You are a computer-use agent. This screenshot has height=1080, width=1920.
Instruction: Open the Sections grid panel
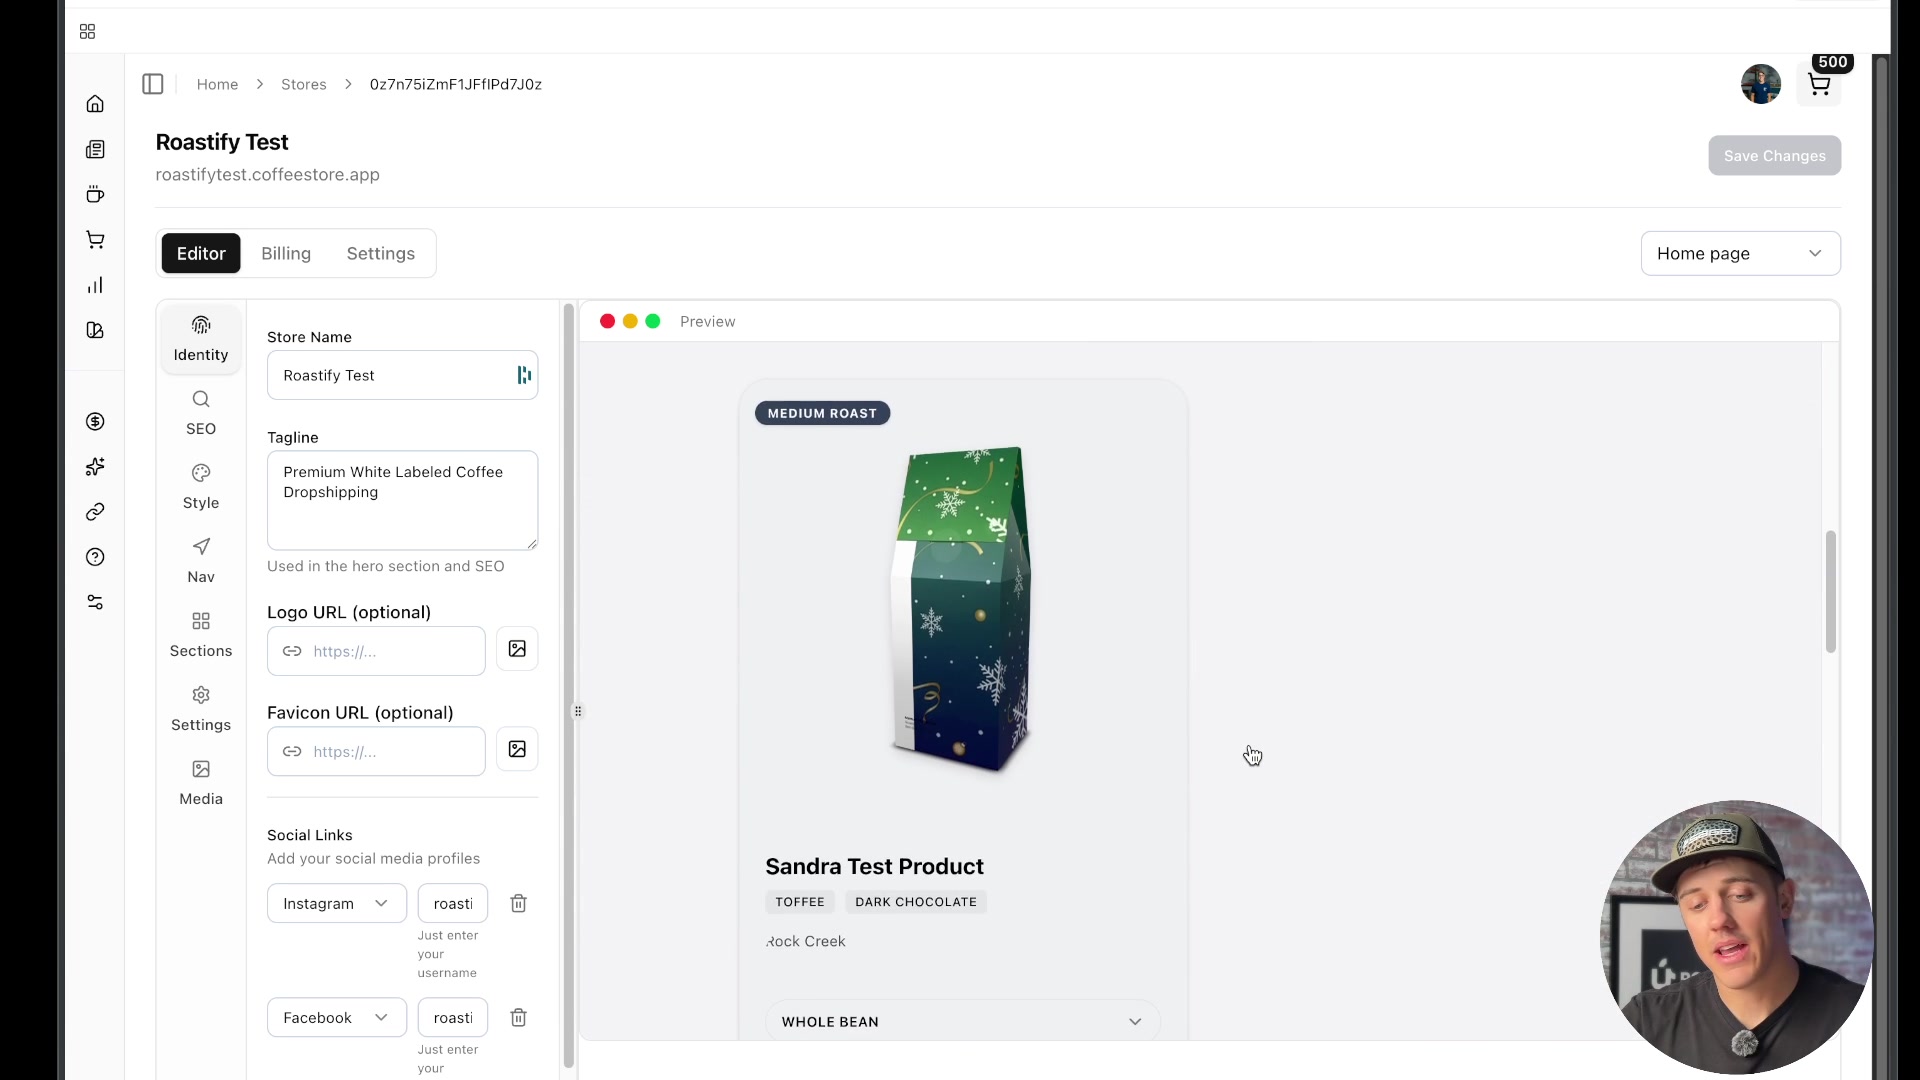[x=201, y=634]
